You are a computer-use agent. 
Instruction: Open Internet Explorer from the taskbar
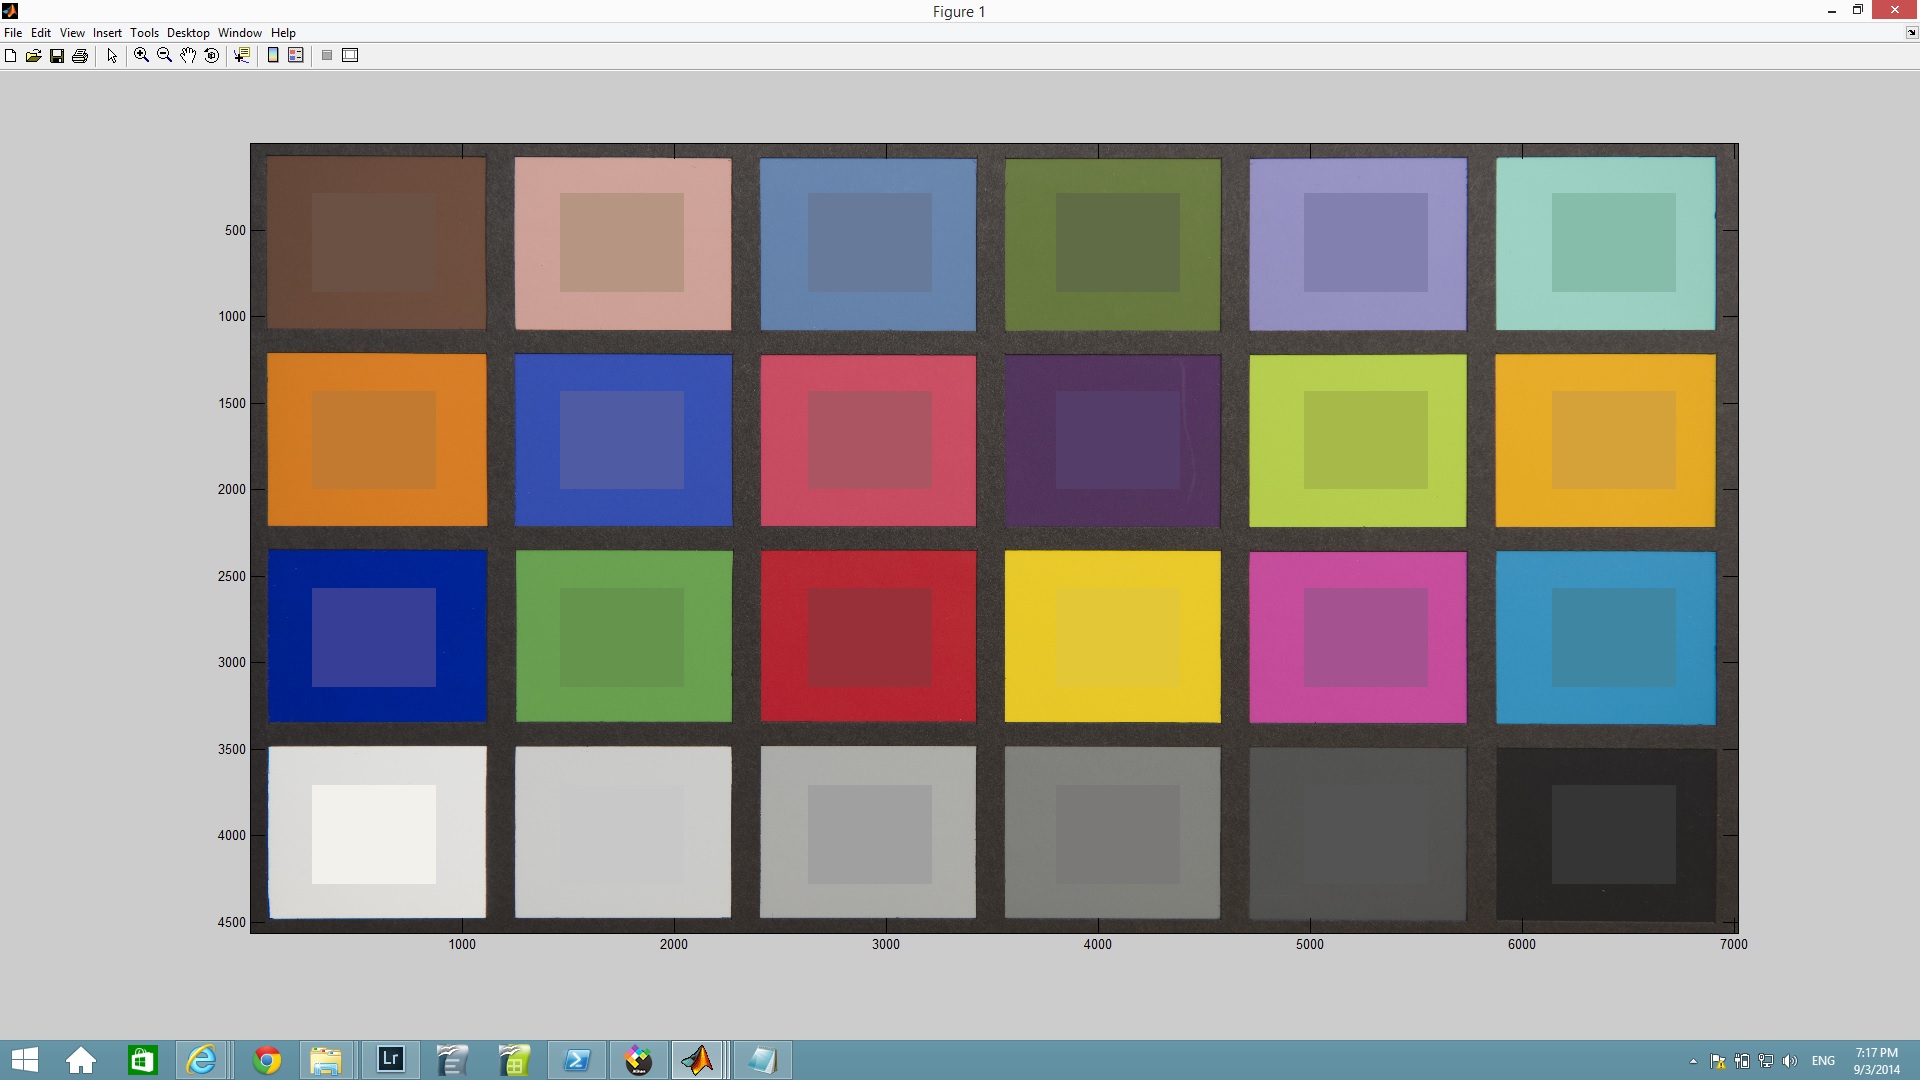[x=203, y=1060]
